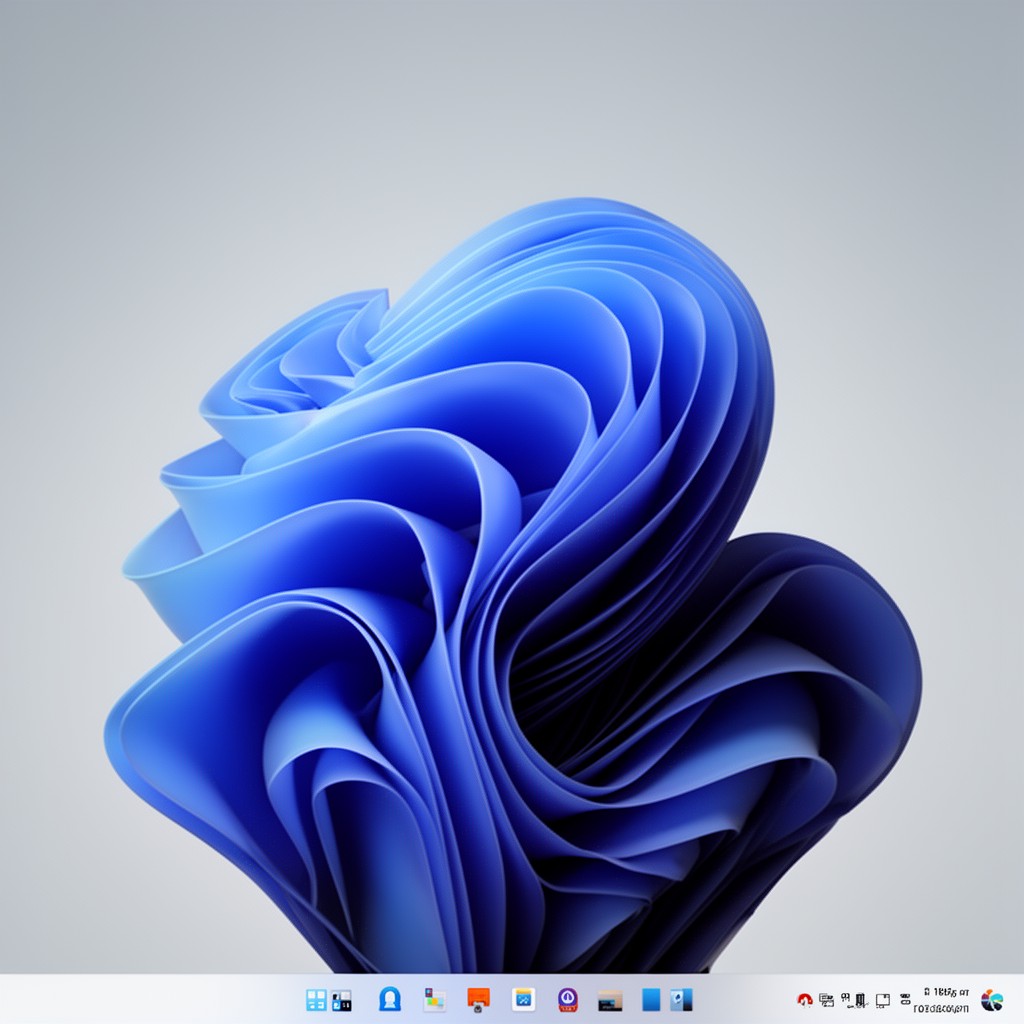Open the colorful pie-shaped icon at taskbar end
Viewport: 1024px width, 1024px height.
[x=992, y=1000]
